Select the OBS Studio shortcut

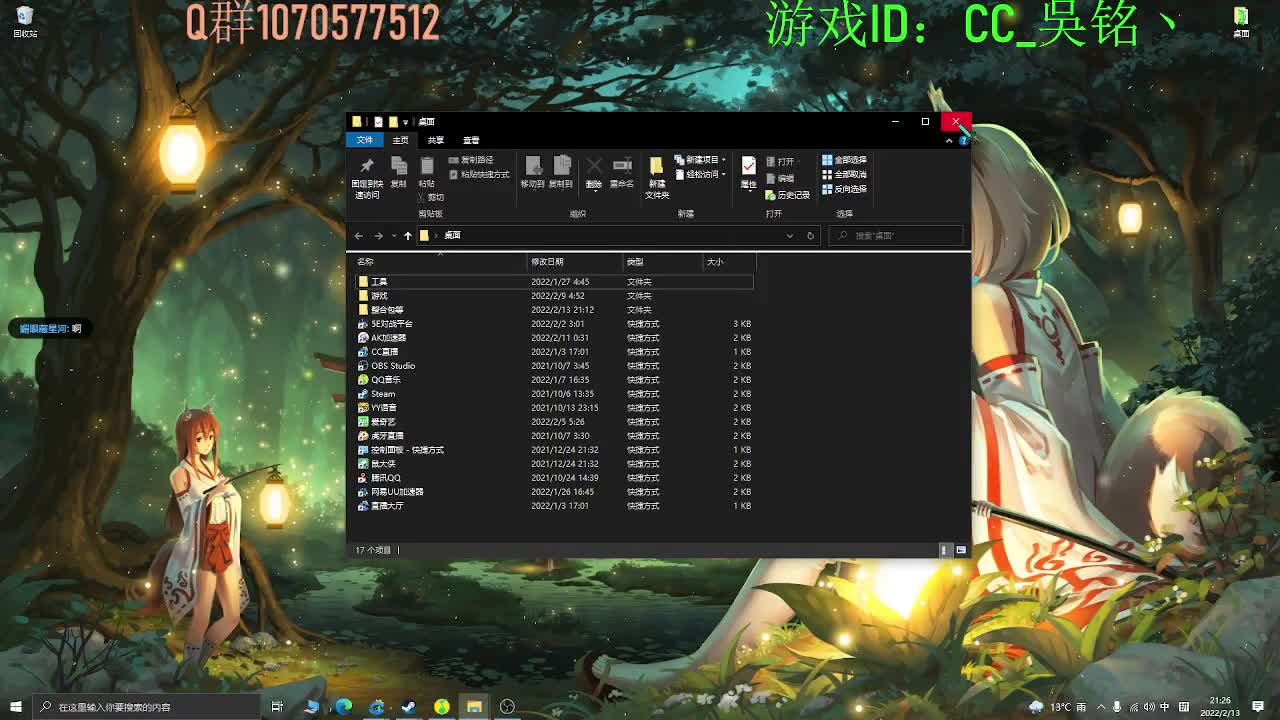click(392, 366)
